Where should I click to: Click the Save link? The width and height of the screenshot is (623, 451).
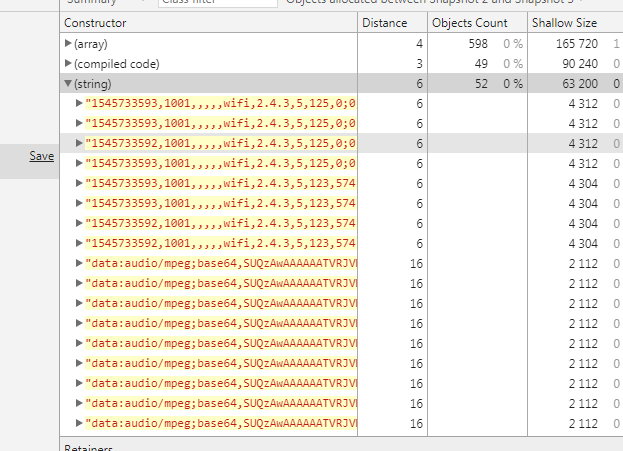click(x=42, y=156)
